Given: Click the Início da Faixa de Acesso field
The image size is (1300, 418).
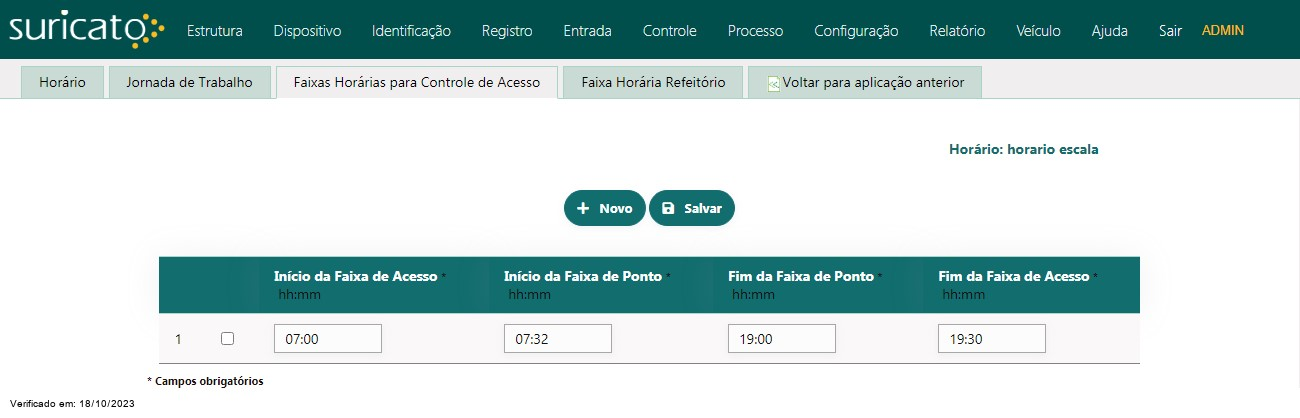Looking at the screenshot, I should pyautogui.click(x=328, y=339).
